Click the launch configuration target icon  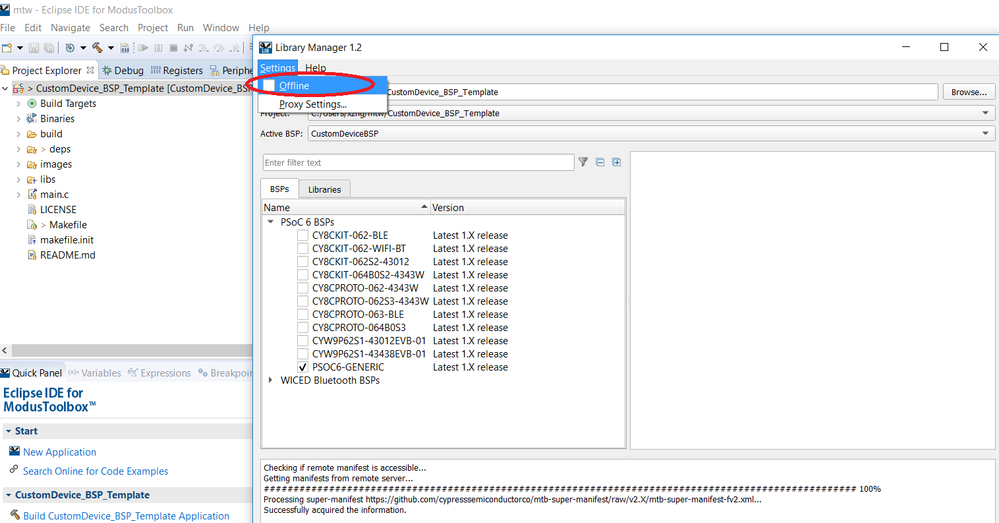(70, 48)
